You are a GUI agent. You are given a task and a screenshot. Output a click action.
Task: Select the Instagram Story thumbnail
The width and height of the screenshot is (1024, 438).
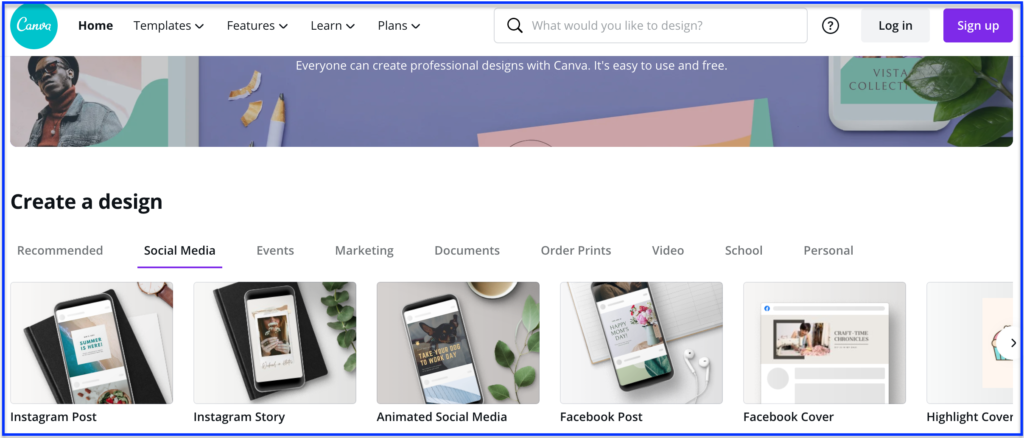[275, 343]
